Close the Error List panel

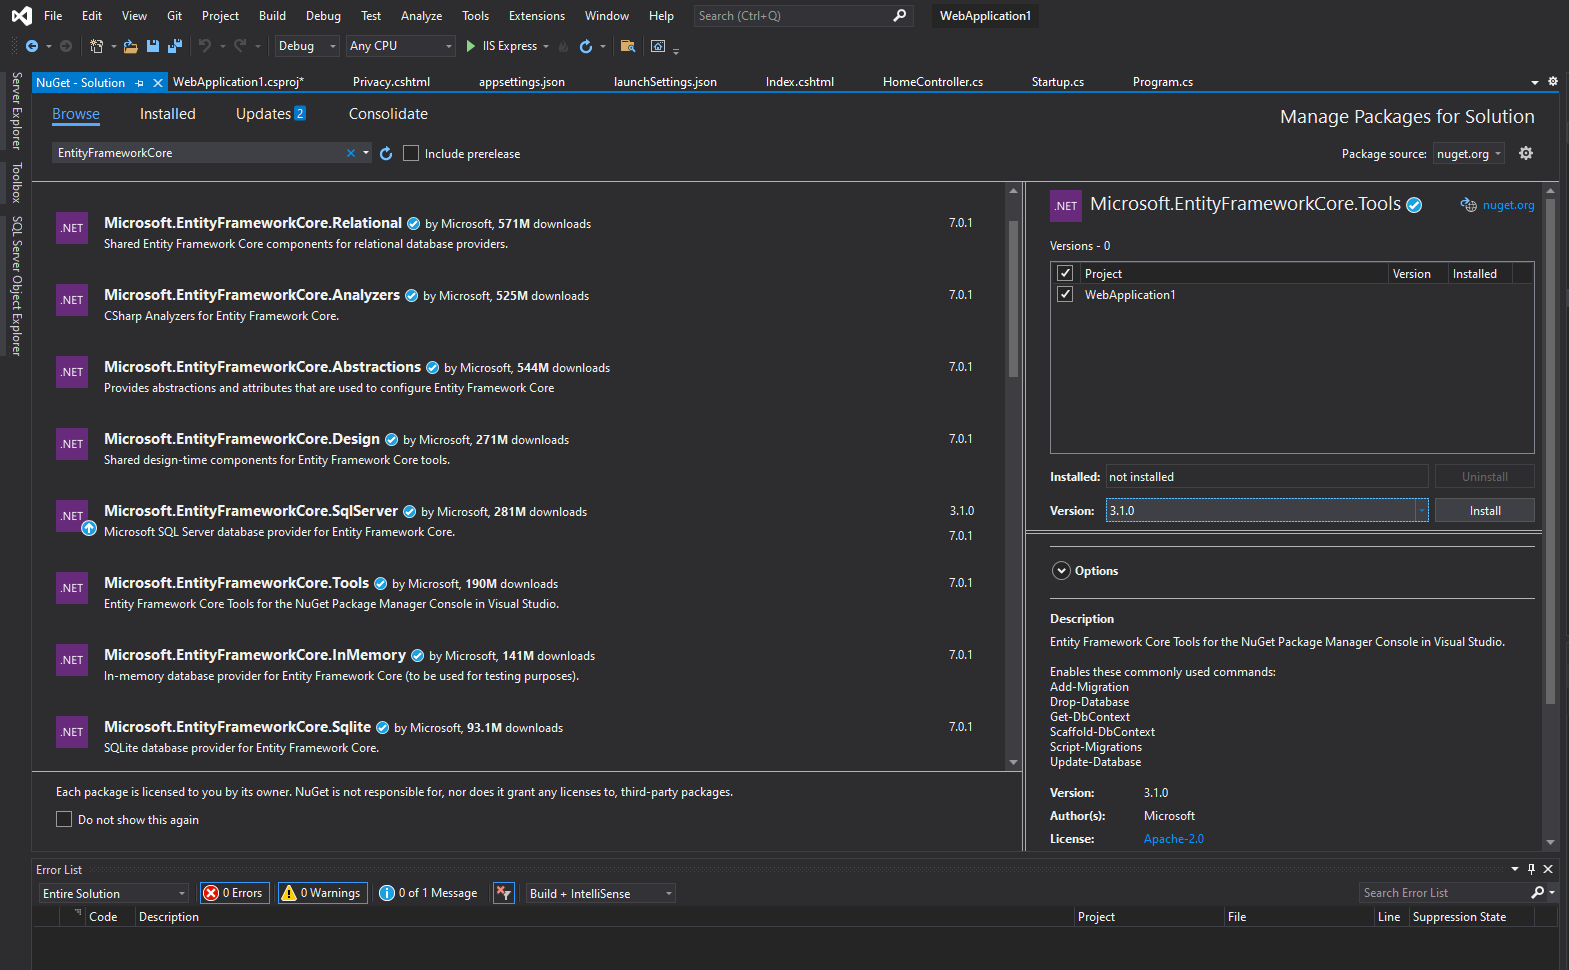[1548, 869]
